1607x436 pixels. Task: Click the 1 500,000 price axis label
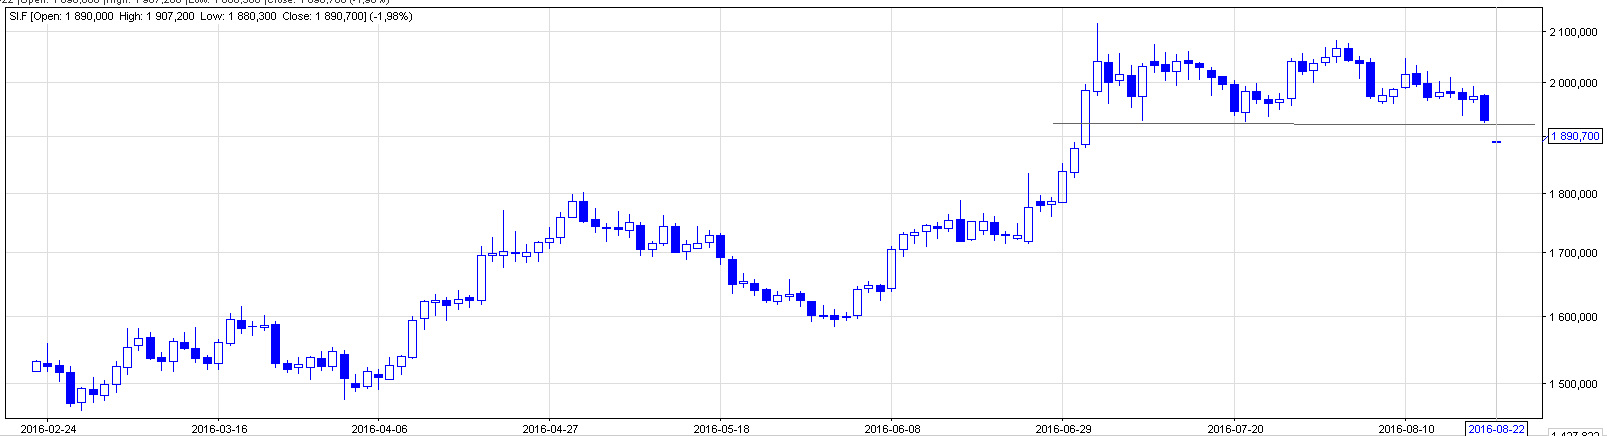click(x=1573, y=384)
